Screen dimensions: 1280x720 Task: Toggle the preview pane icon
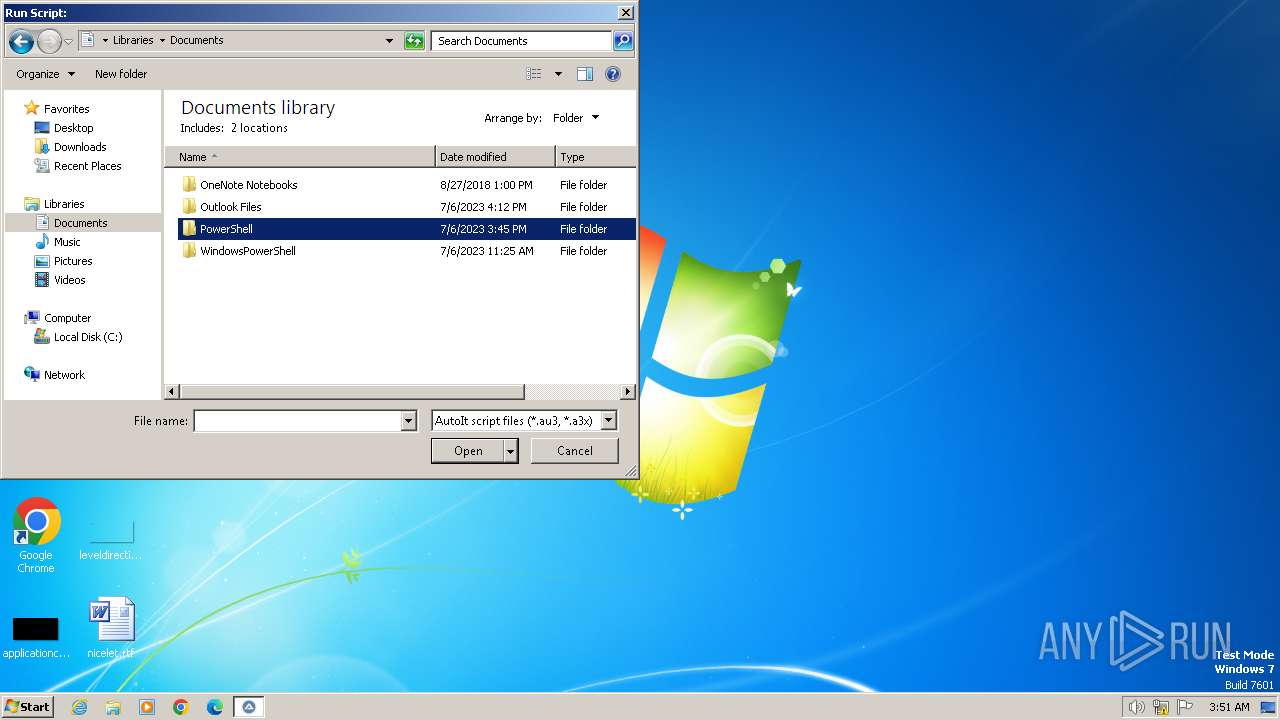point(585,74)
